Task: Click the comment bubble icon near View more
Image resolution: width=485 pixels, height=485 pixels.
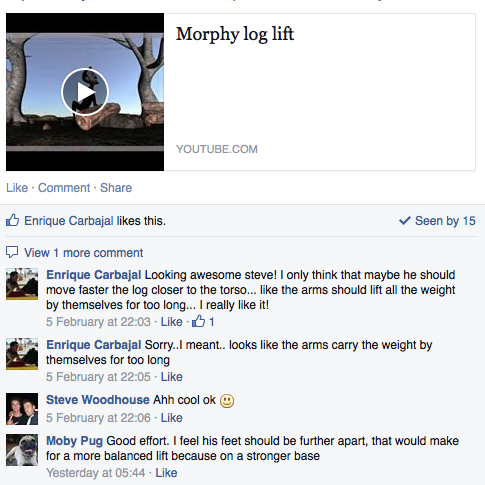Action: coord(12,252)
